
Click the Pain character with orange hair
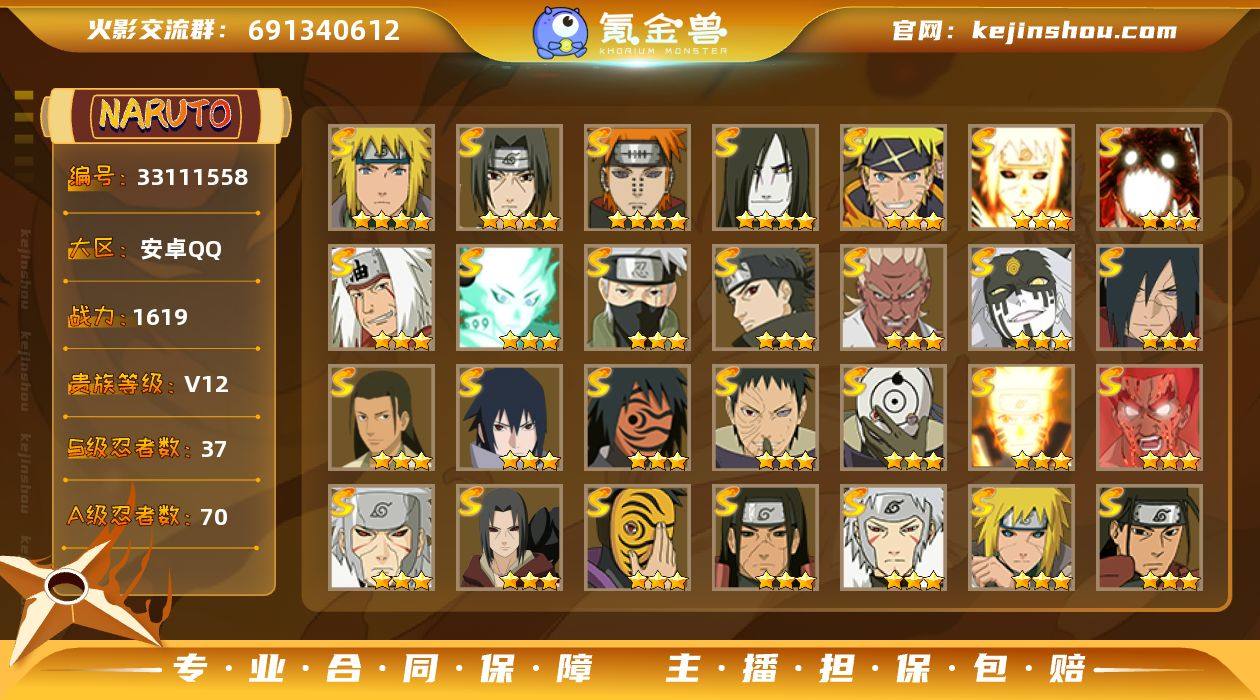point(637,177)
